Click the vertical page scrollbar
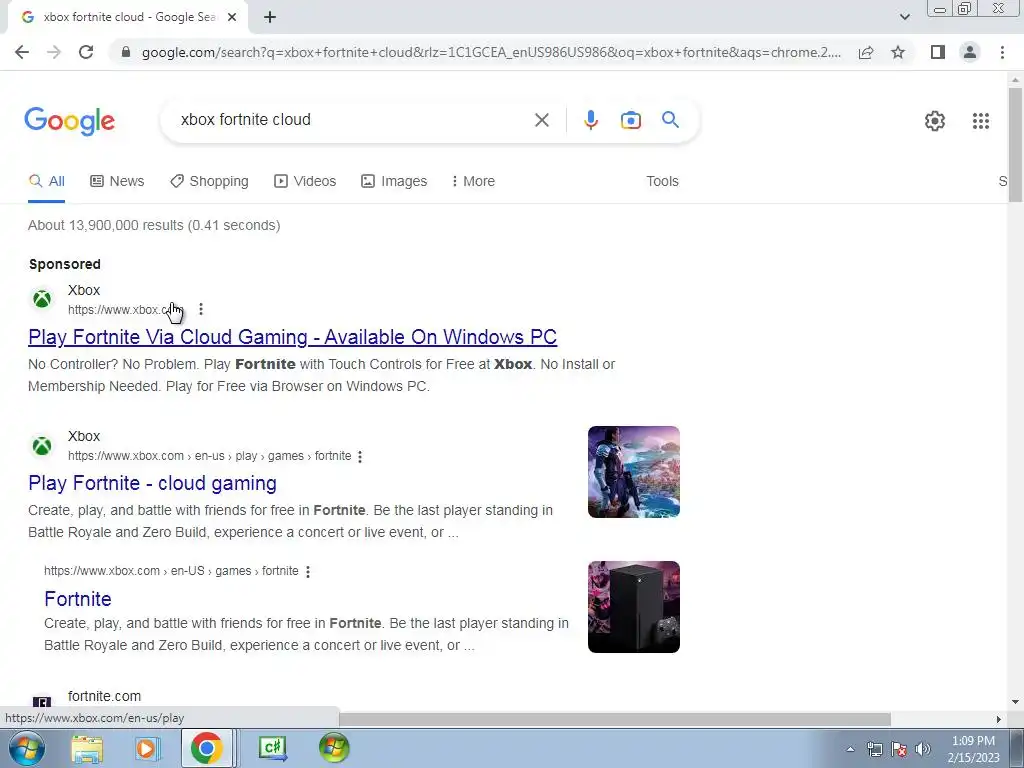This screenshot has width=1024, height=768. pyautogui.click(x=1015, y=144)
